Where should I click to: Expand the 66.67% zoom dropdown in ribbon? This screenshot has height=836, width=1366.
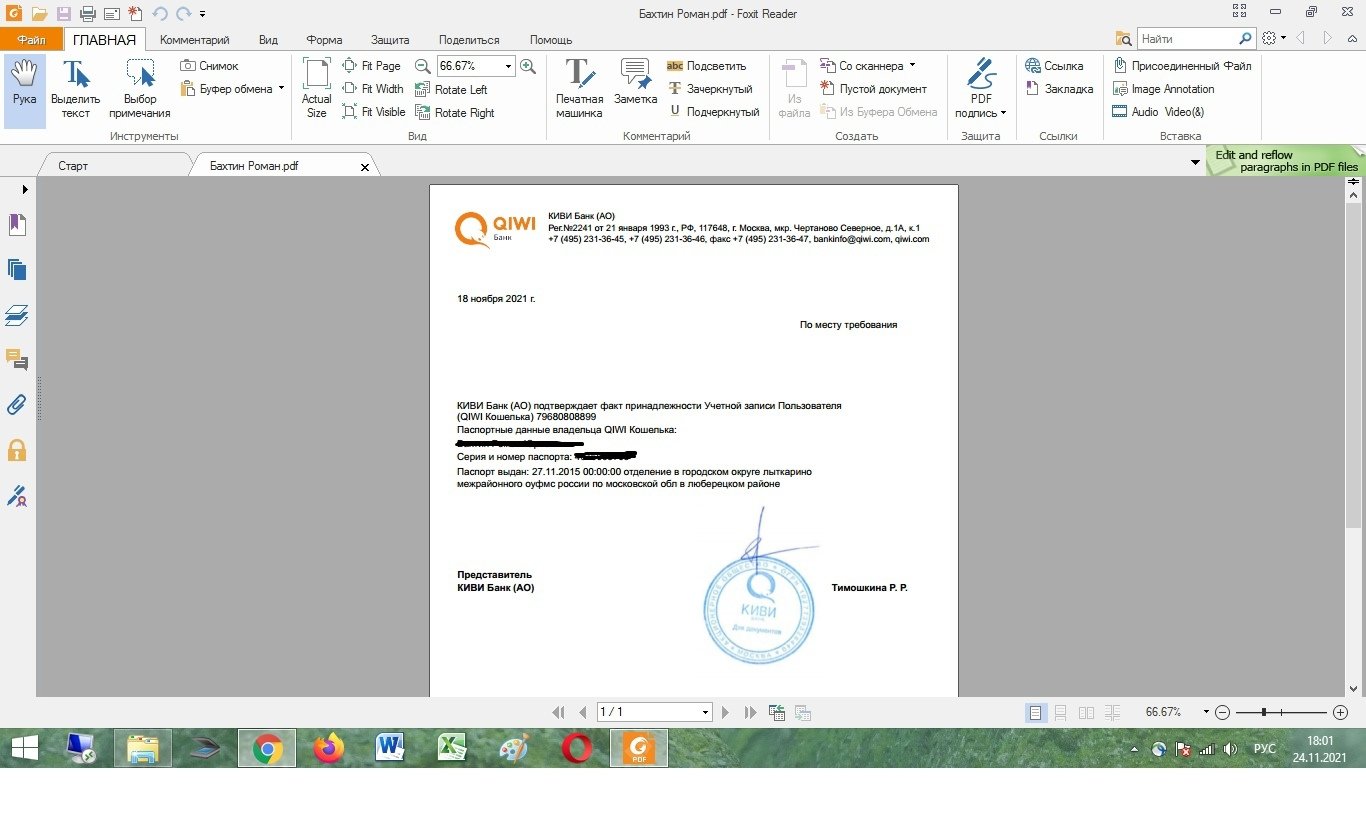pyautogui.click(x=508, y=66)
